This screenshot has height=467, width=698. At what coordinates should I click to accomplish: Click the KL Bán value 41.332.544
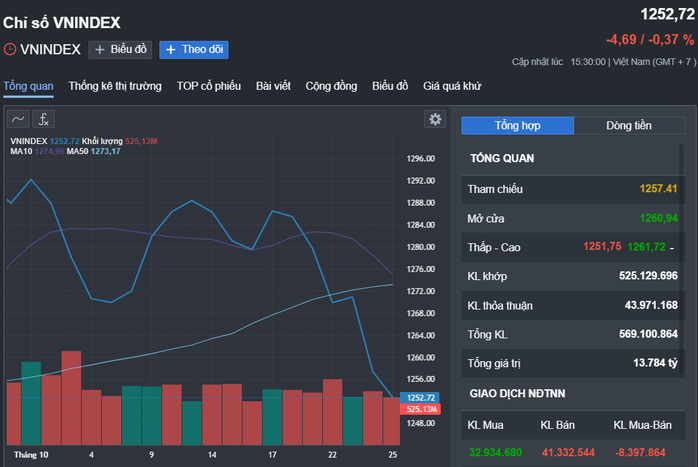click(568, 453)
